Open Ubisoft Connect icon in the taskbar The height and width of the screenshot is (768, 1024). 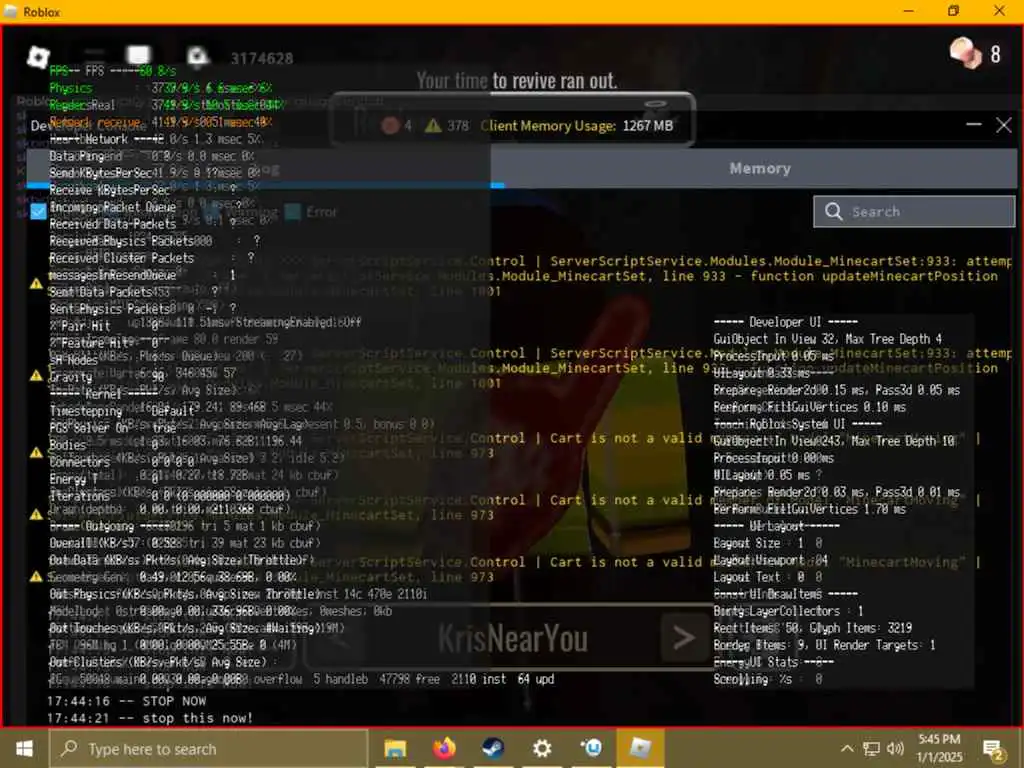pyautogui.click(x=592, y=748)
